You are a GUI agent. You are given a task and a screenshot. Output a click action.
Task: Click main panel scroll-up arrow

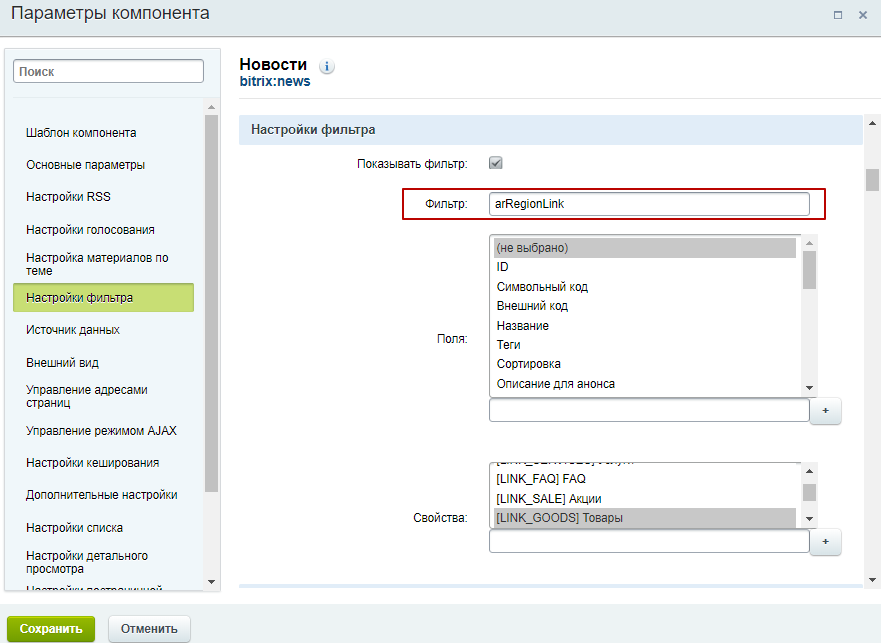point(872,123)
